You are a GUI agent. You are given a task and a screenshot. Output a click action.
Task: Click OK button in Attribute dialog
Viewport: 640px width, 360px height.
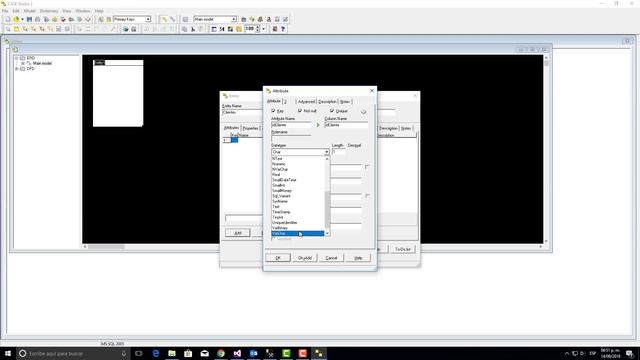(278, 258)
